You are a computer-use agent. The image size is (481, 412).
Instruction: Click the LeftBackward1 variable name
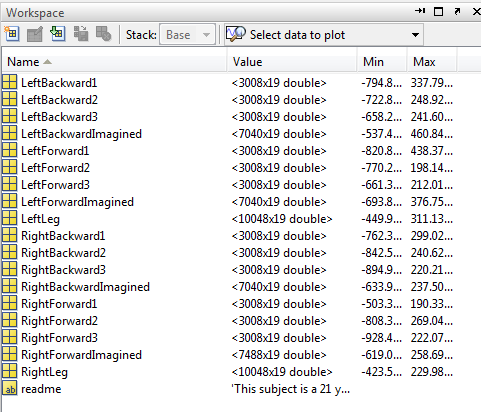coord(59,83)
